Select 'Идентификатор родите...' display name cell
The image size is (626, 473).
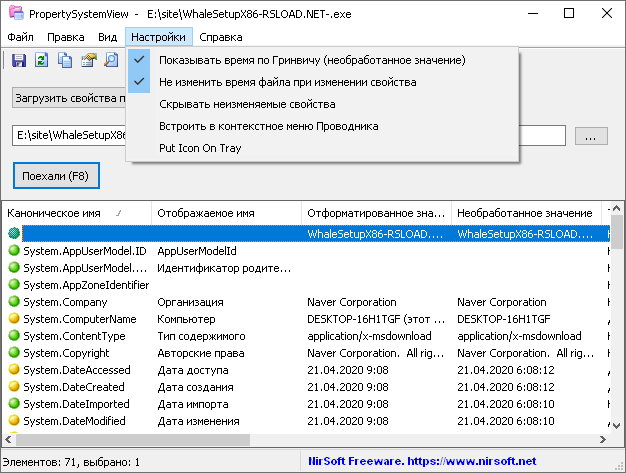224,268
